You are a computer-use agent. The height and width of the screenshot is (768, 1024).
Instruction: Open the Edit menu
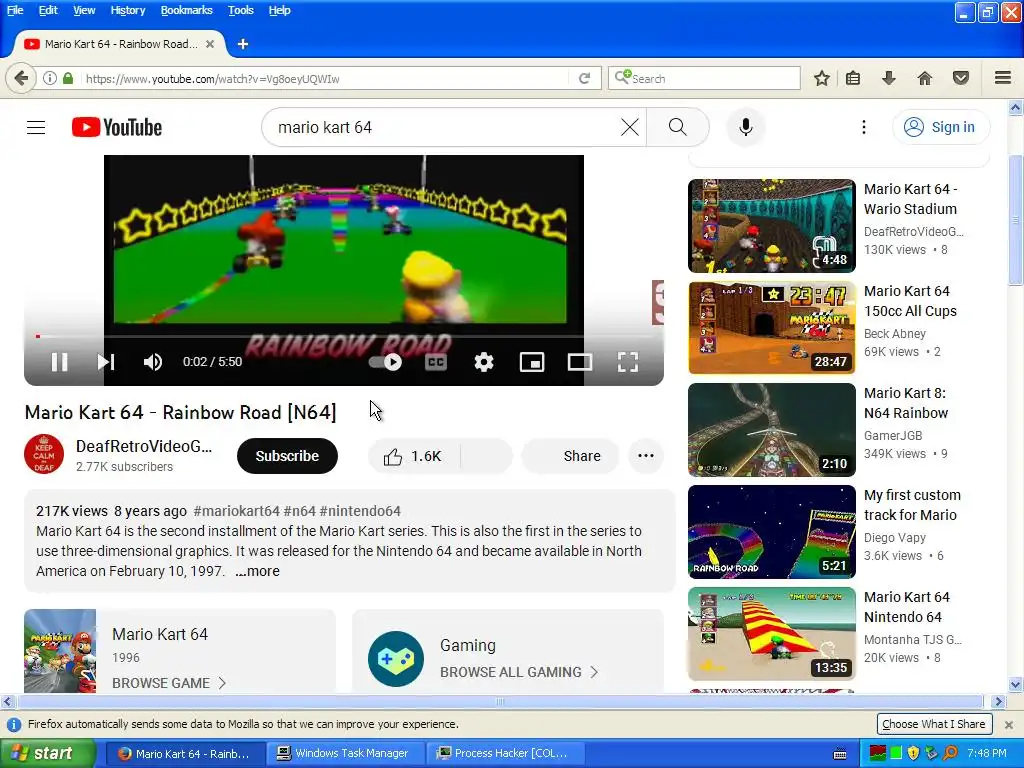pyautogui.click(x=48, y=10)
